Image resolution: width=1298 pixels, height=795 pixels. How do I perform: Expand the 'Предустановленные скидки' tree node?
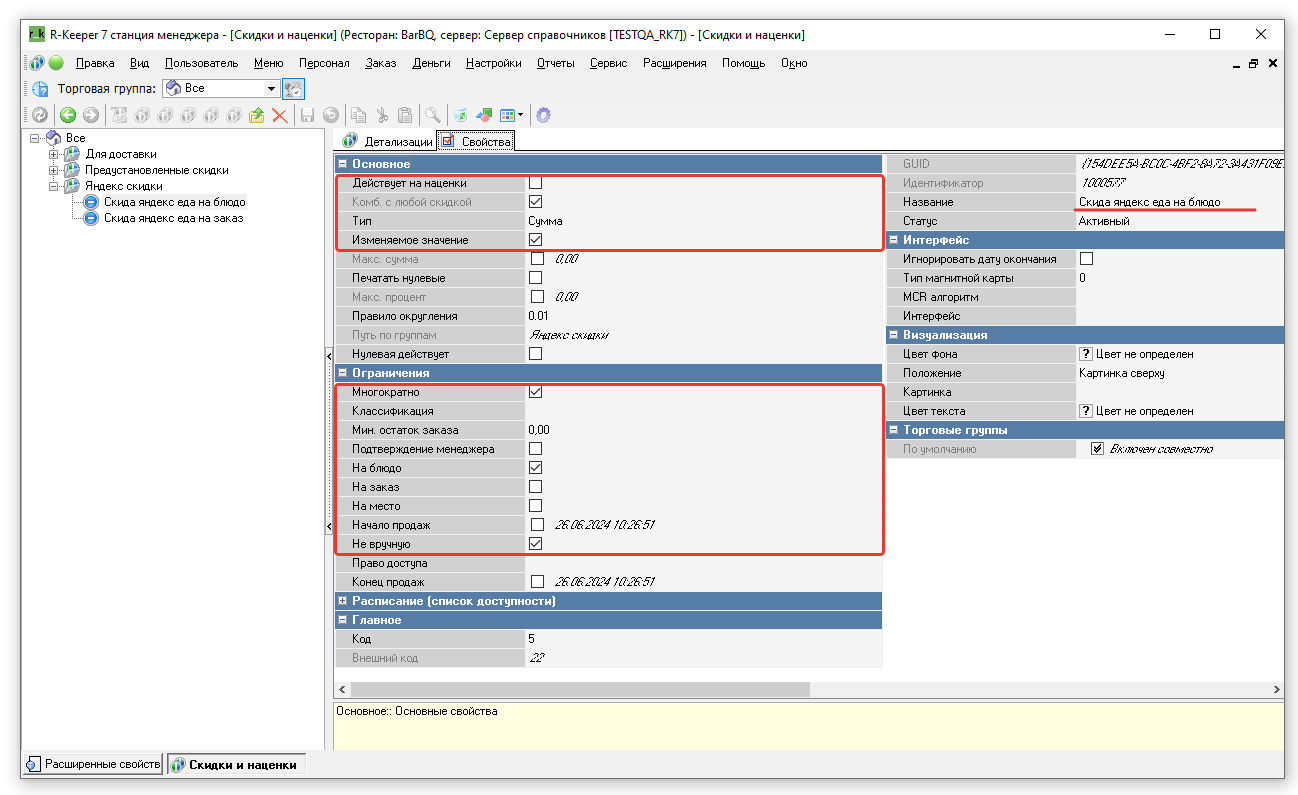tap(53, 170)
